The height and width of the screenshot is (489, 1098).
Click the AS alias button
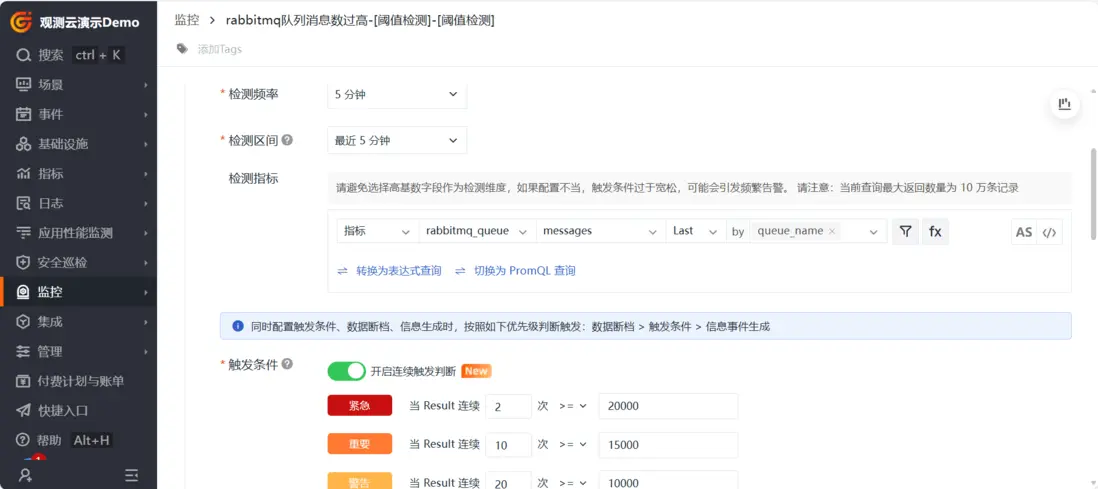(1024, 232)
